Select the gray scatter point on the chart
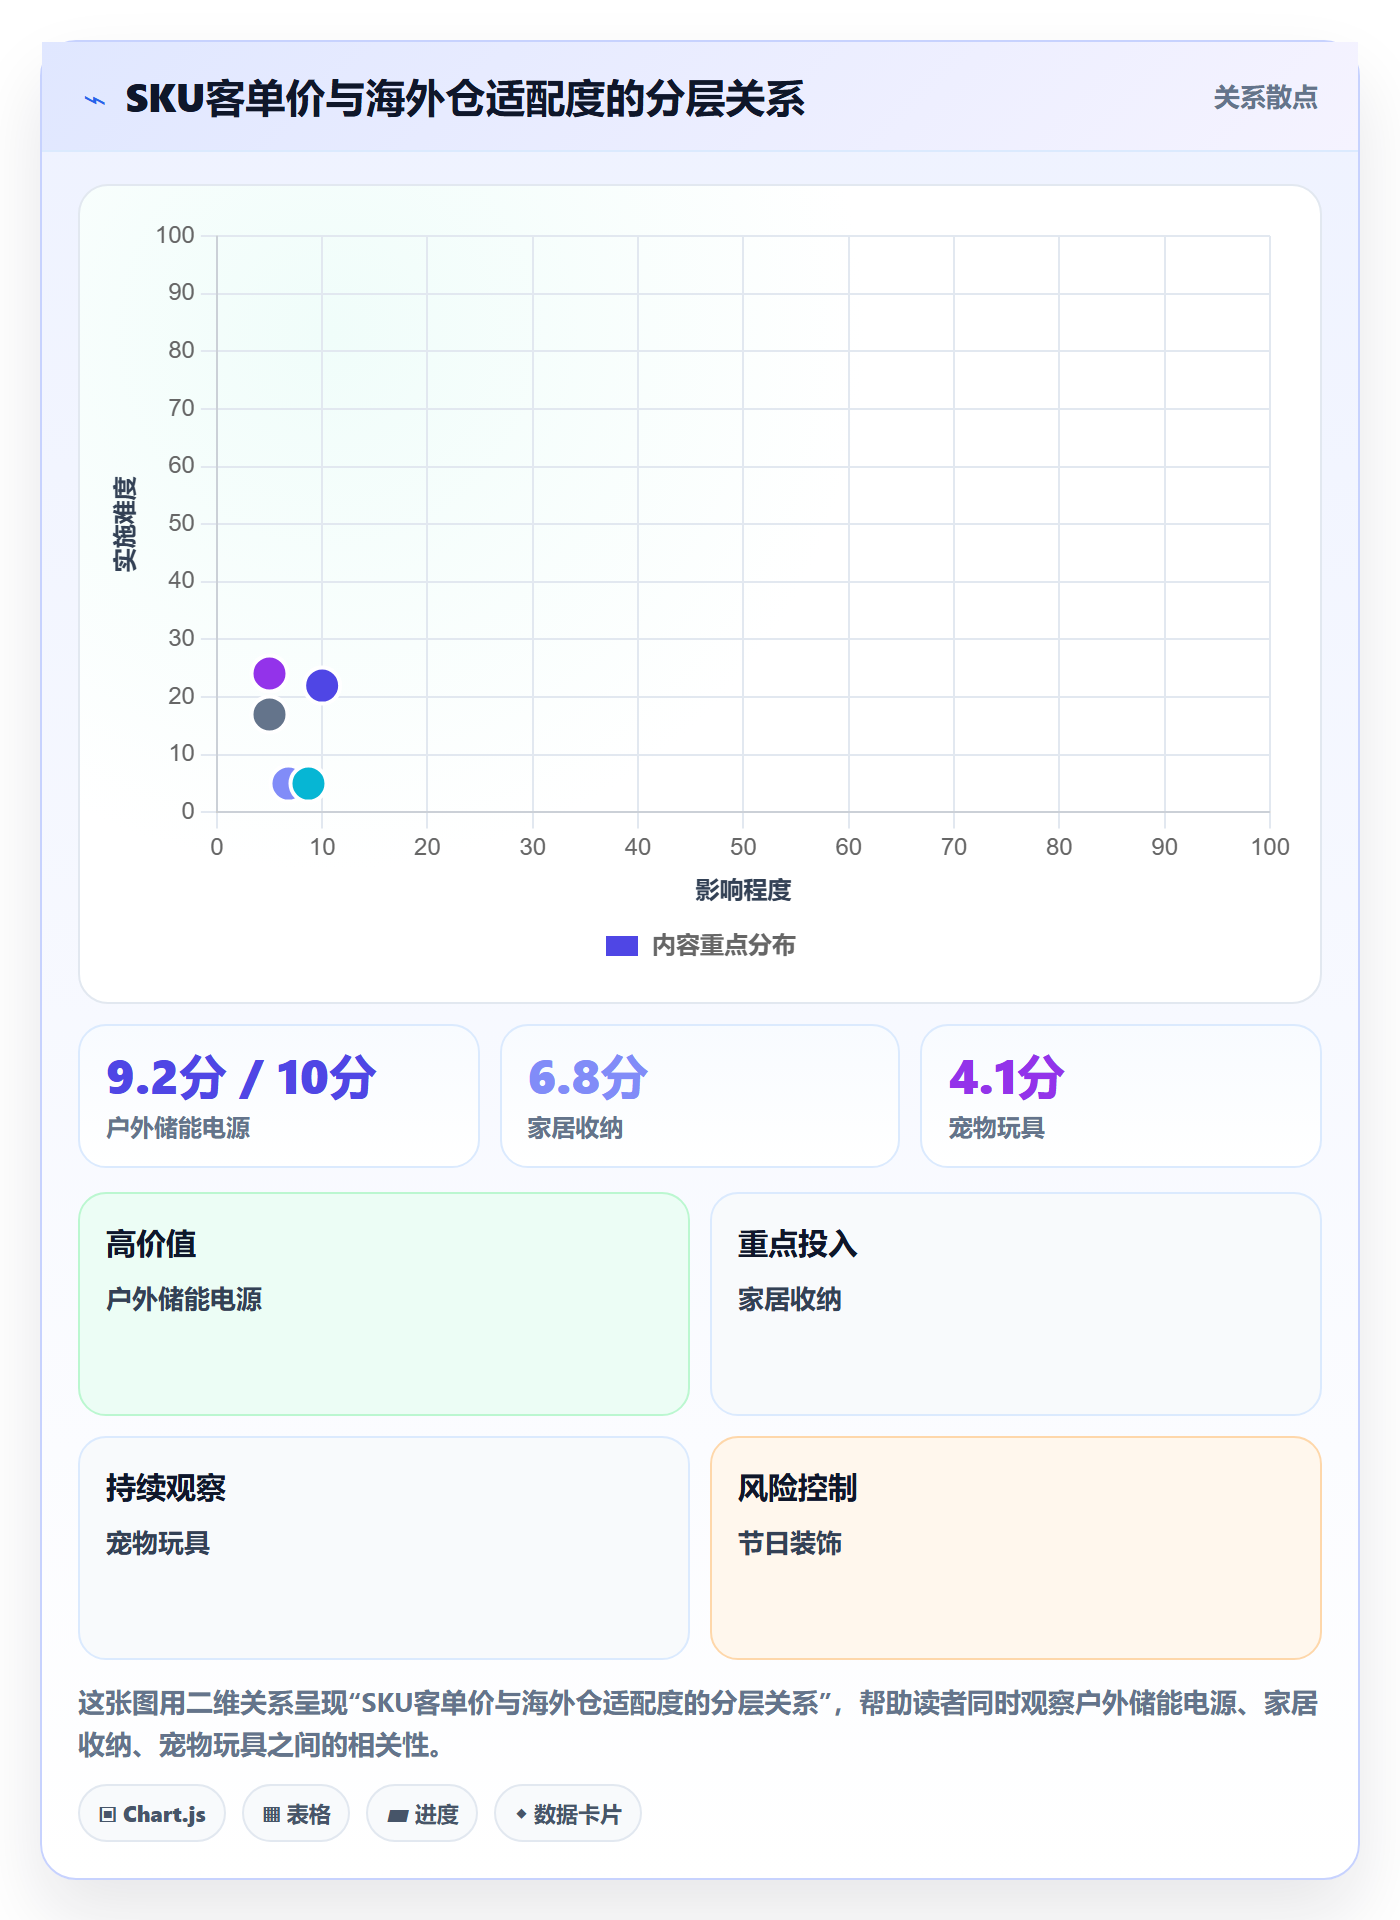The height and width of the screenshot is (1920, 1400). [269, 714]
